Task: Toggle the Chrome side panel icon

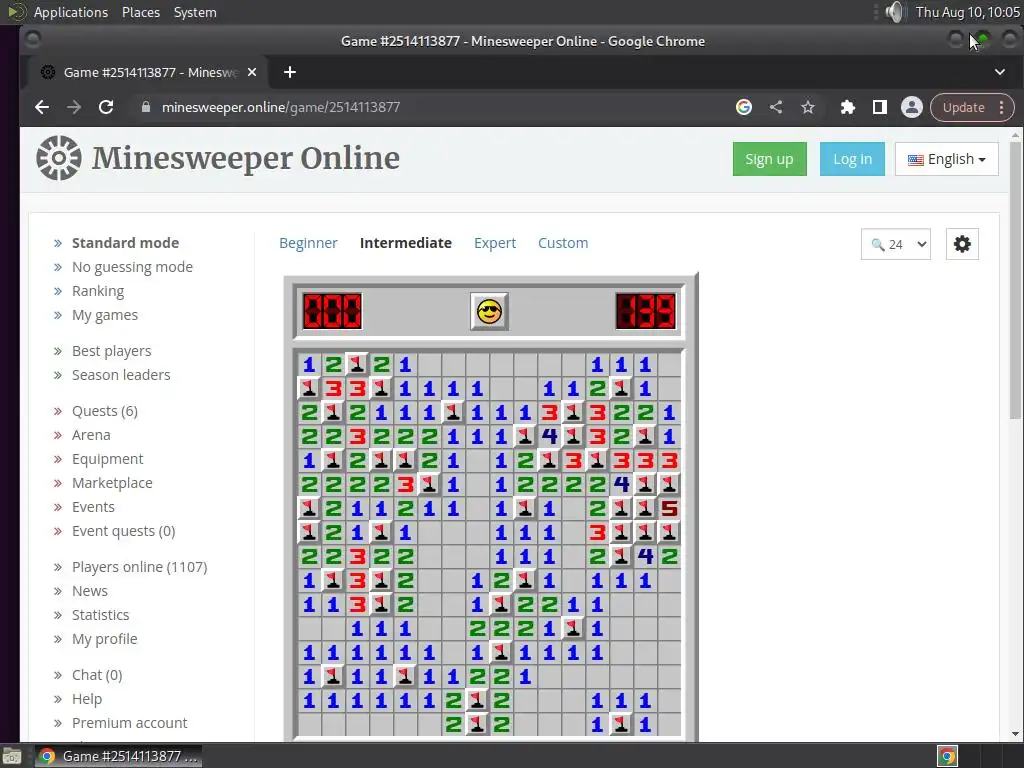Action: click(x=880, y=107)
